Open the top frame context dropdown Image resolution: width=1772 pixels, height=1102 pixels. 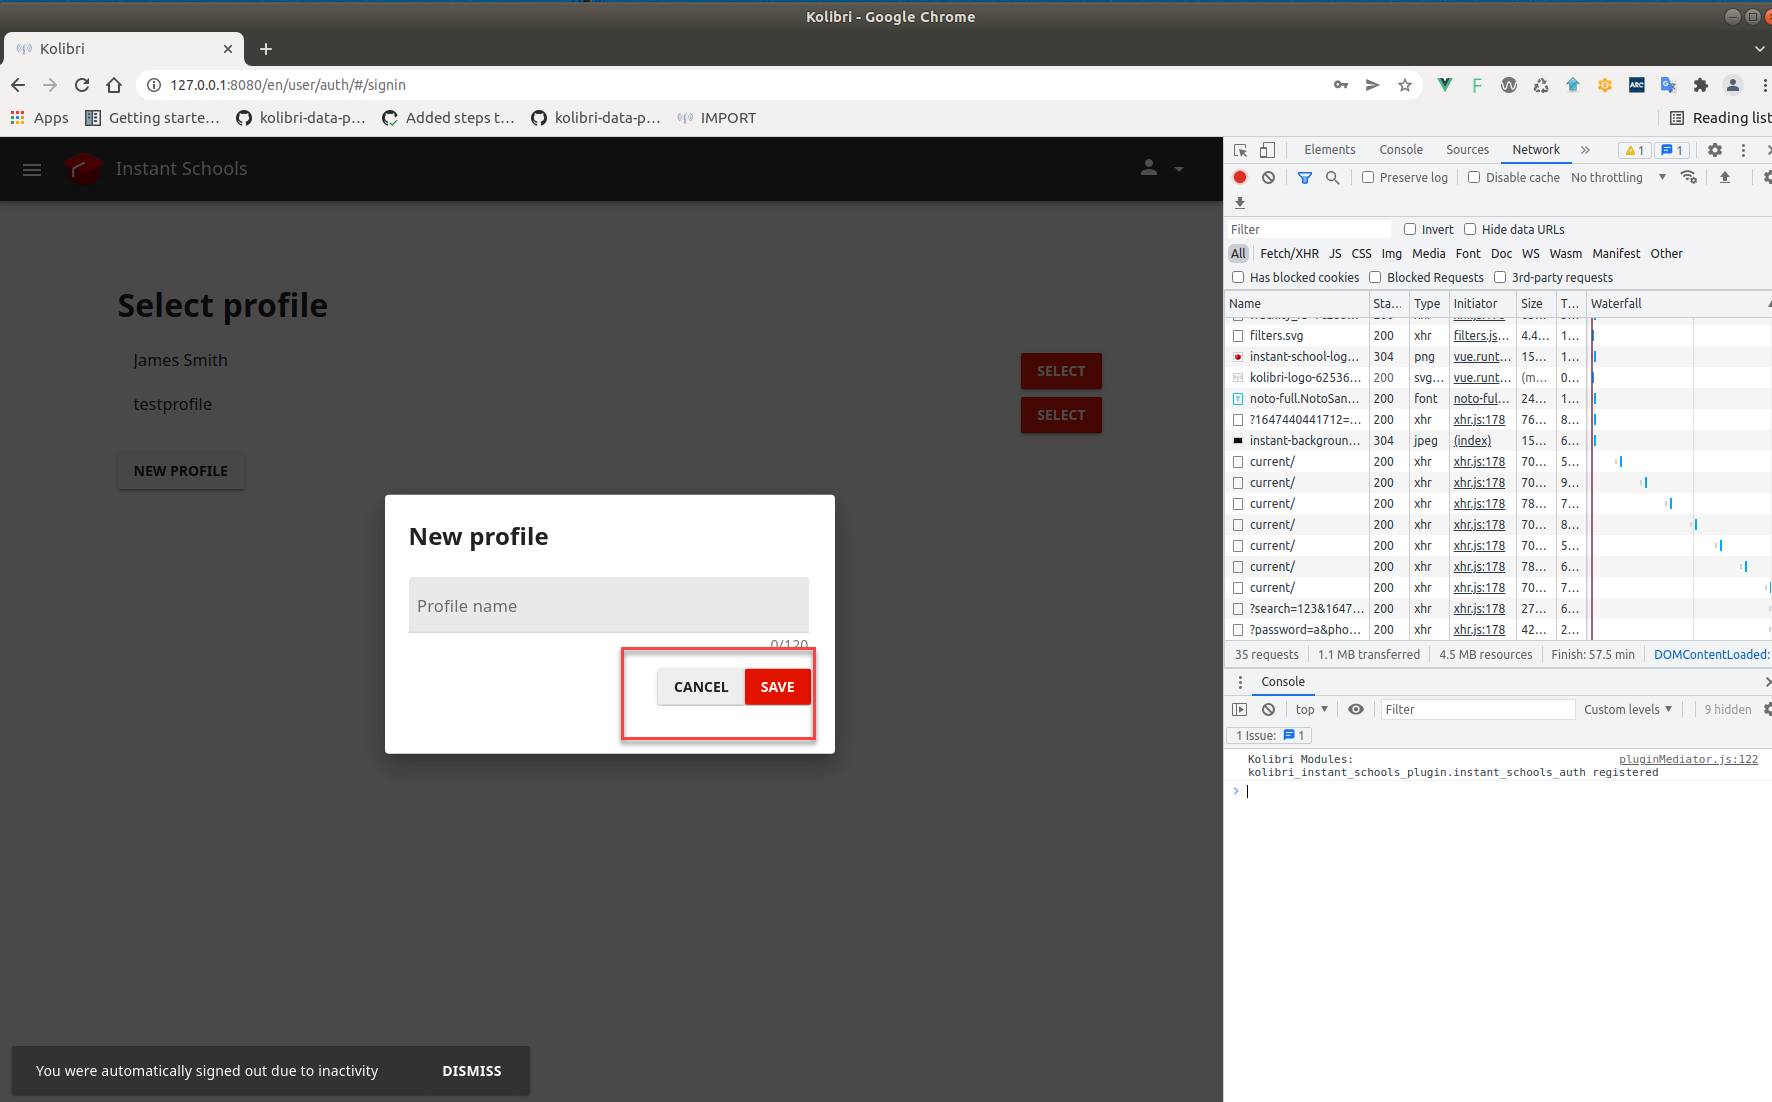click(1310, 709)
